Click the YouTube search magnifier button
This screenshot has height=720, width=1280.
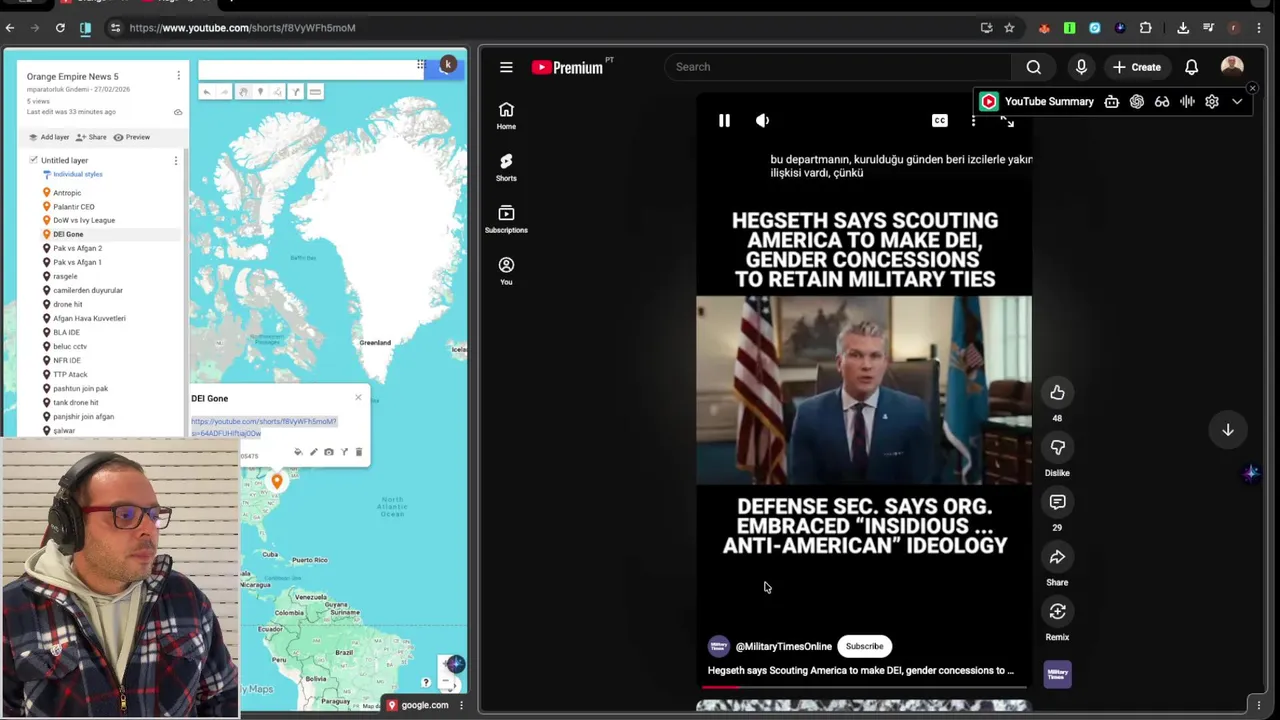point(1034,67)
